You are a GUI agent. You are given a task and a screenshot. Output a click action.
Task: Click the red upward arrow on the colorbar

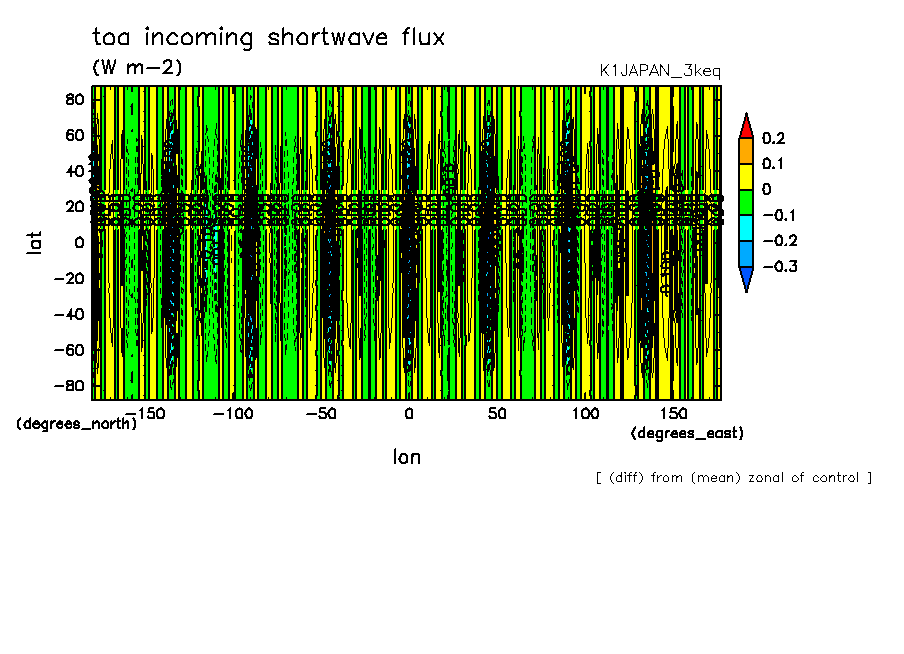(x=745, y=125)
